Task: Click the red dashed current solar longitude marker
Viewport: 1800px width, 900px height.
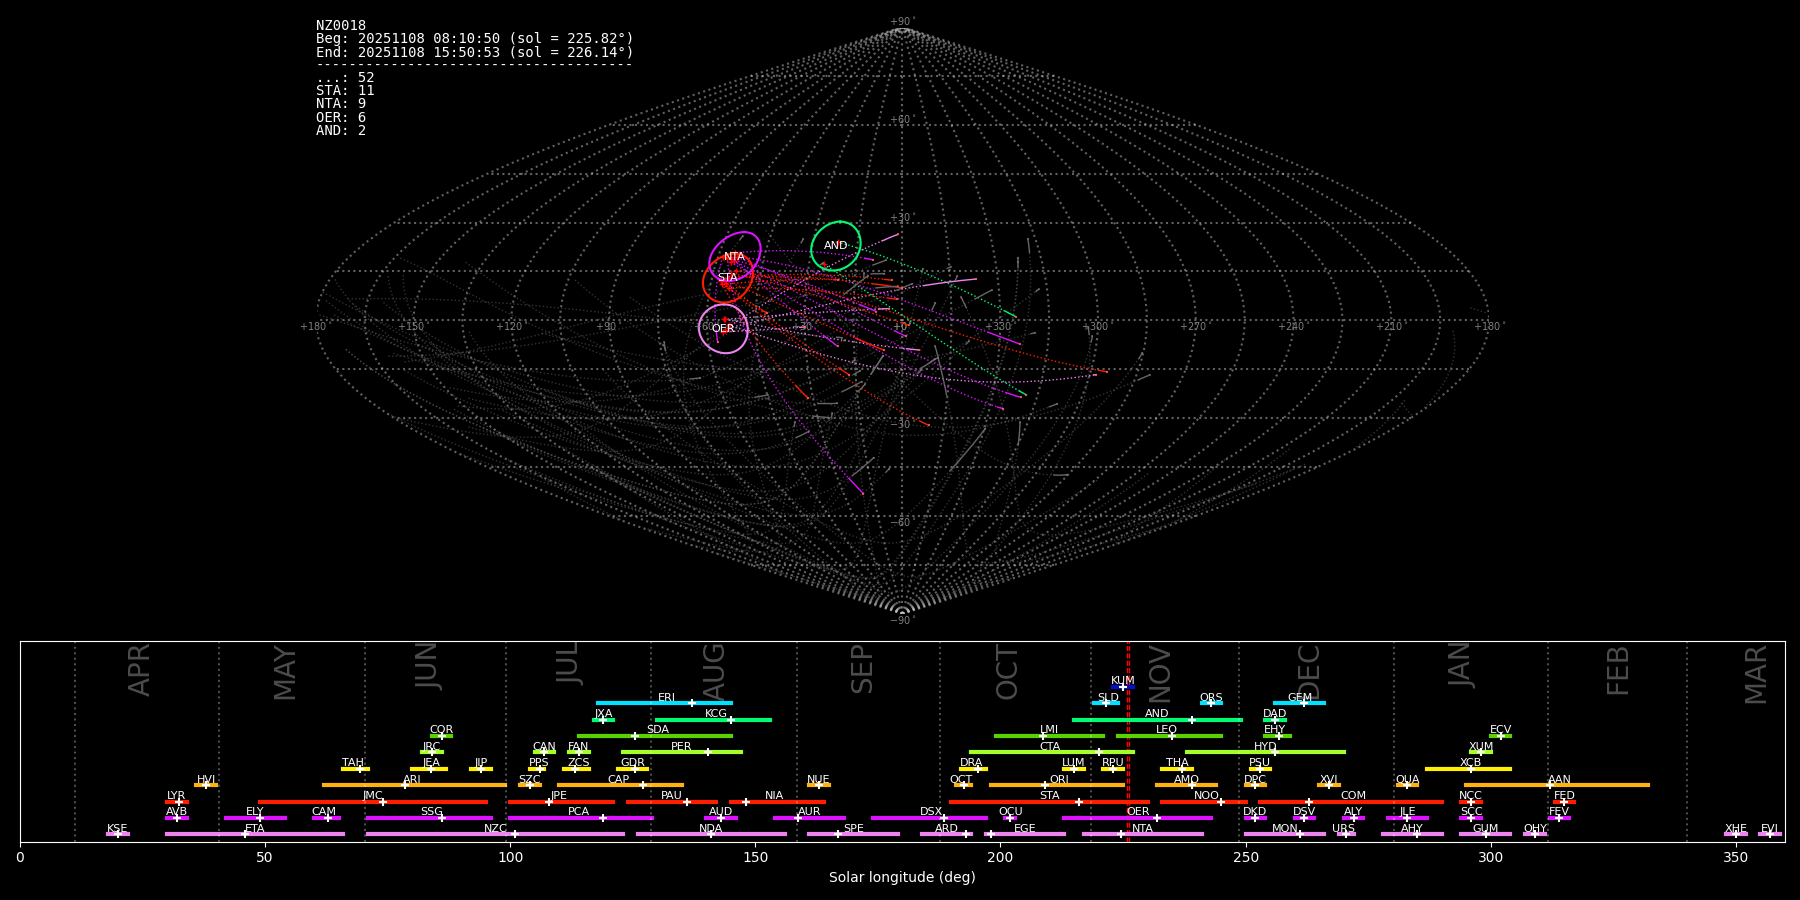Action: click(1128, 740)
